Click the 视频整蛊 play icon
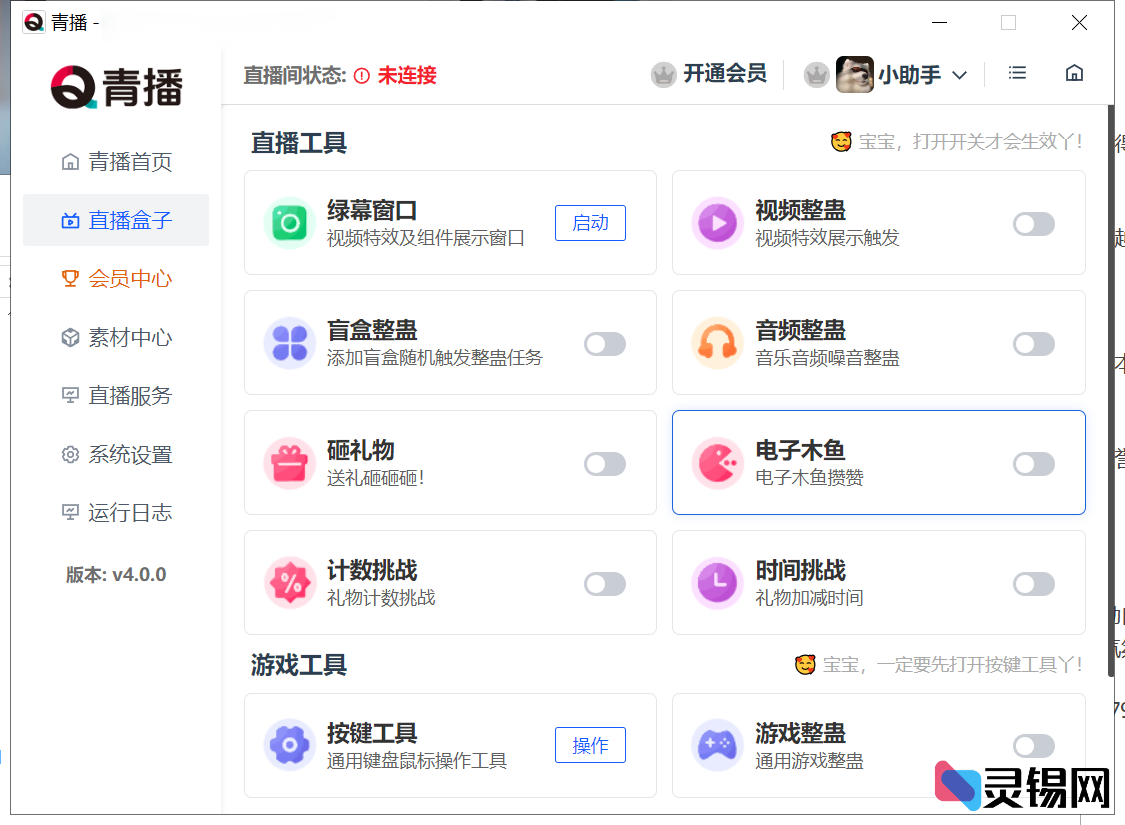1125x825 pixels. click(718, 222)
